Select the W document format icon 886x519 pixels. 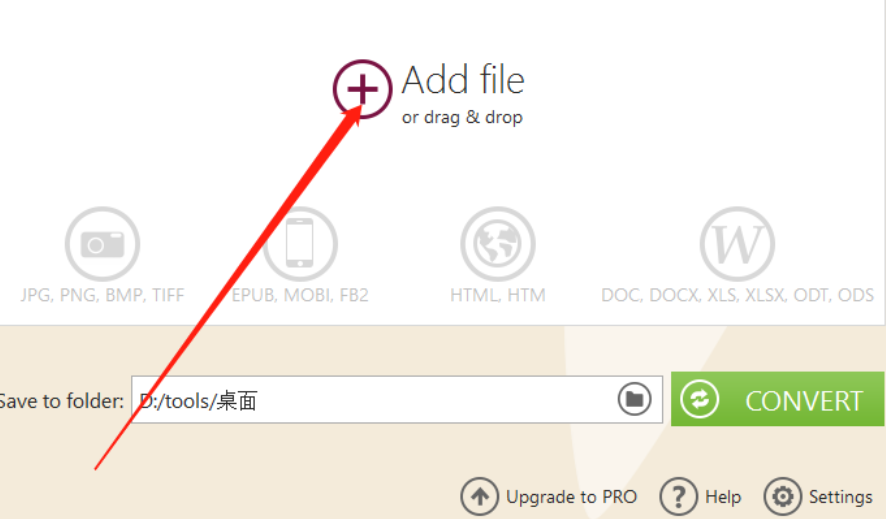click(737, 243)
